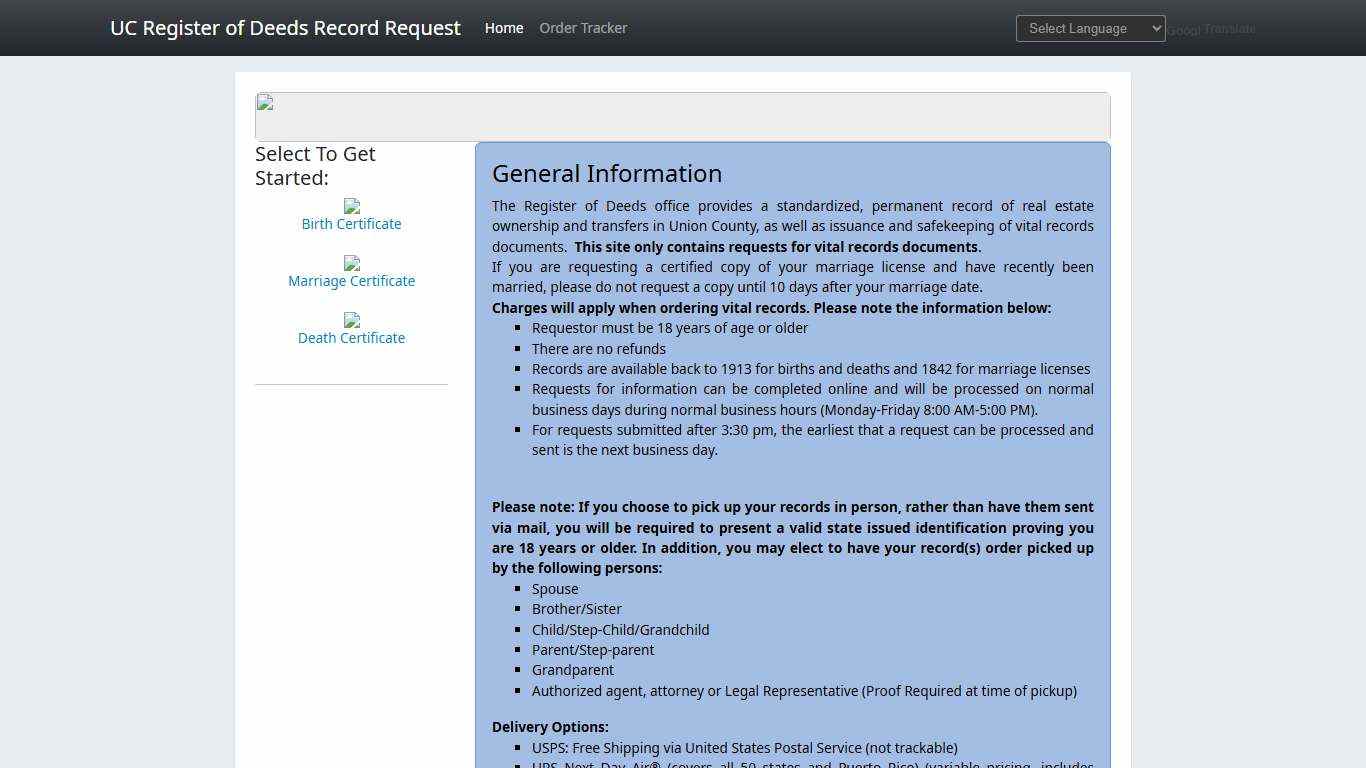
Task: Click the Death Certificate link
Action: coord(351,337)
